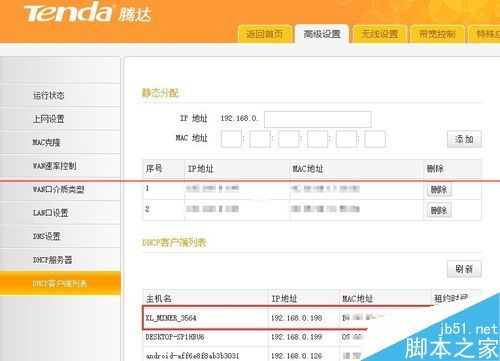This screenshot has height=361, width=500.
Task: Click the 添加 button
Action: (x=464, y=139)
